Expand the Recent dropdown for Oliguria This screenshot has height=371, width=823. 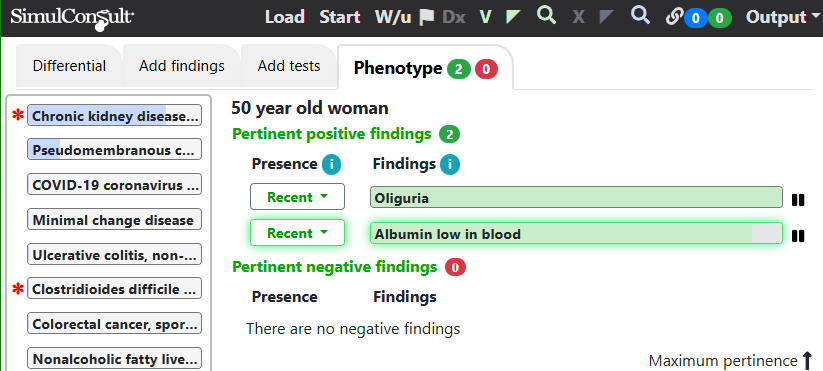coord(297,197)
